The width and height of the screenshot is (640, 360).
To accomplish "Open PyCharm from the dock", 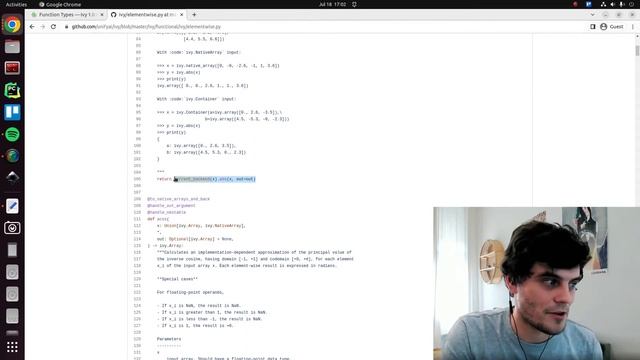I will pyautogui.click(x=12, y=90).
